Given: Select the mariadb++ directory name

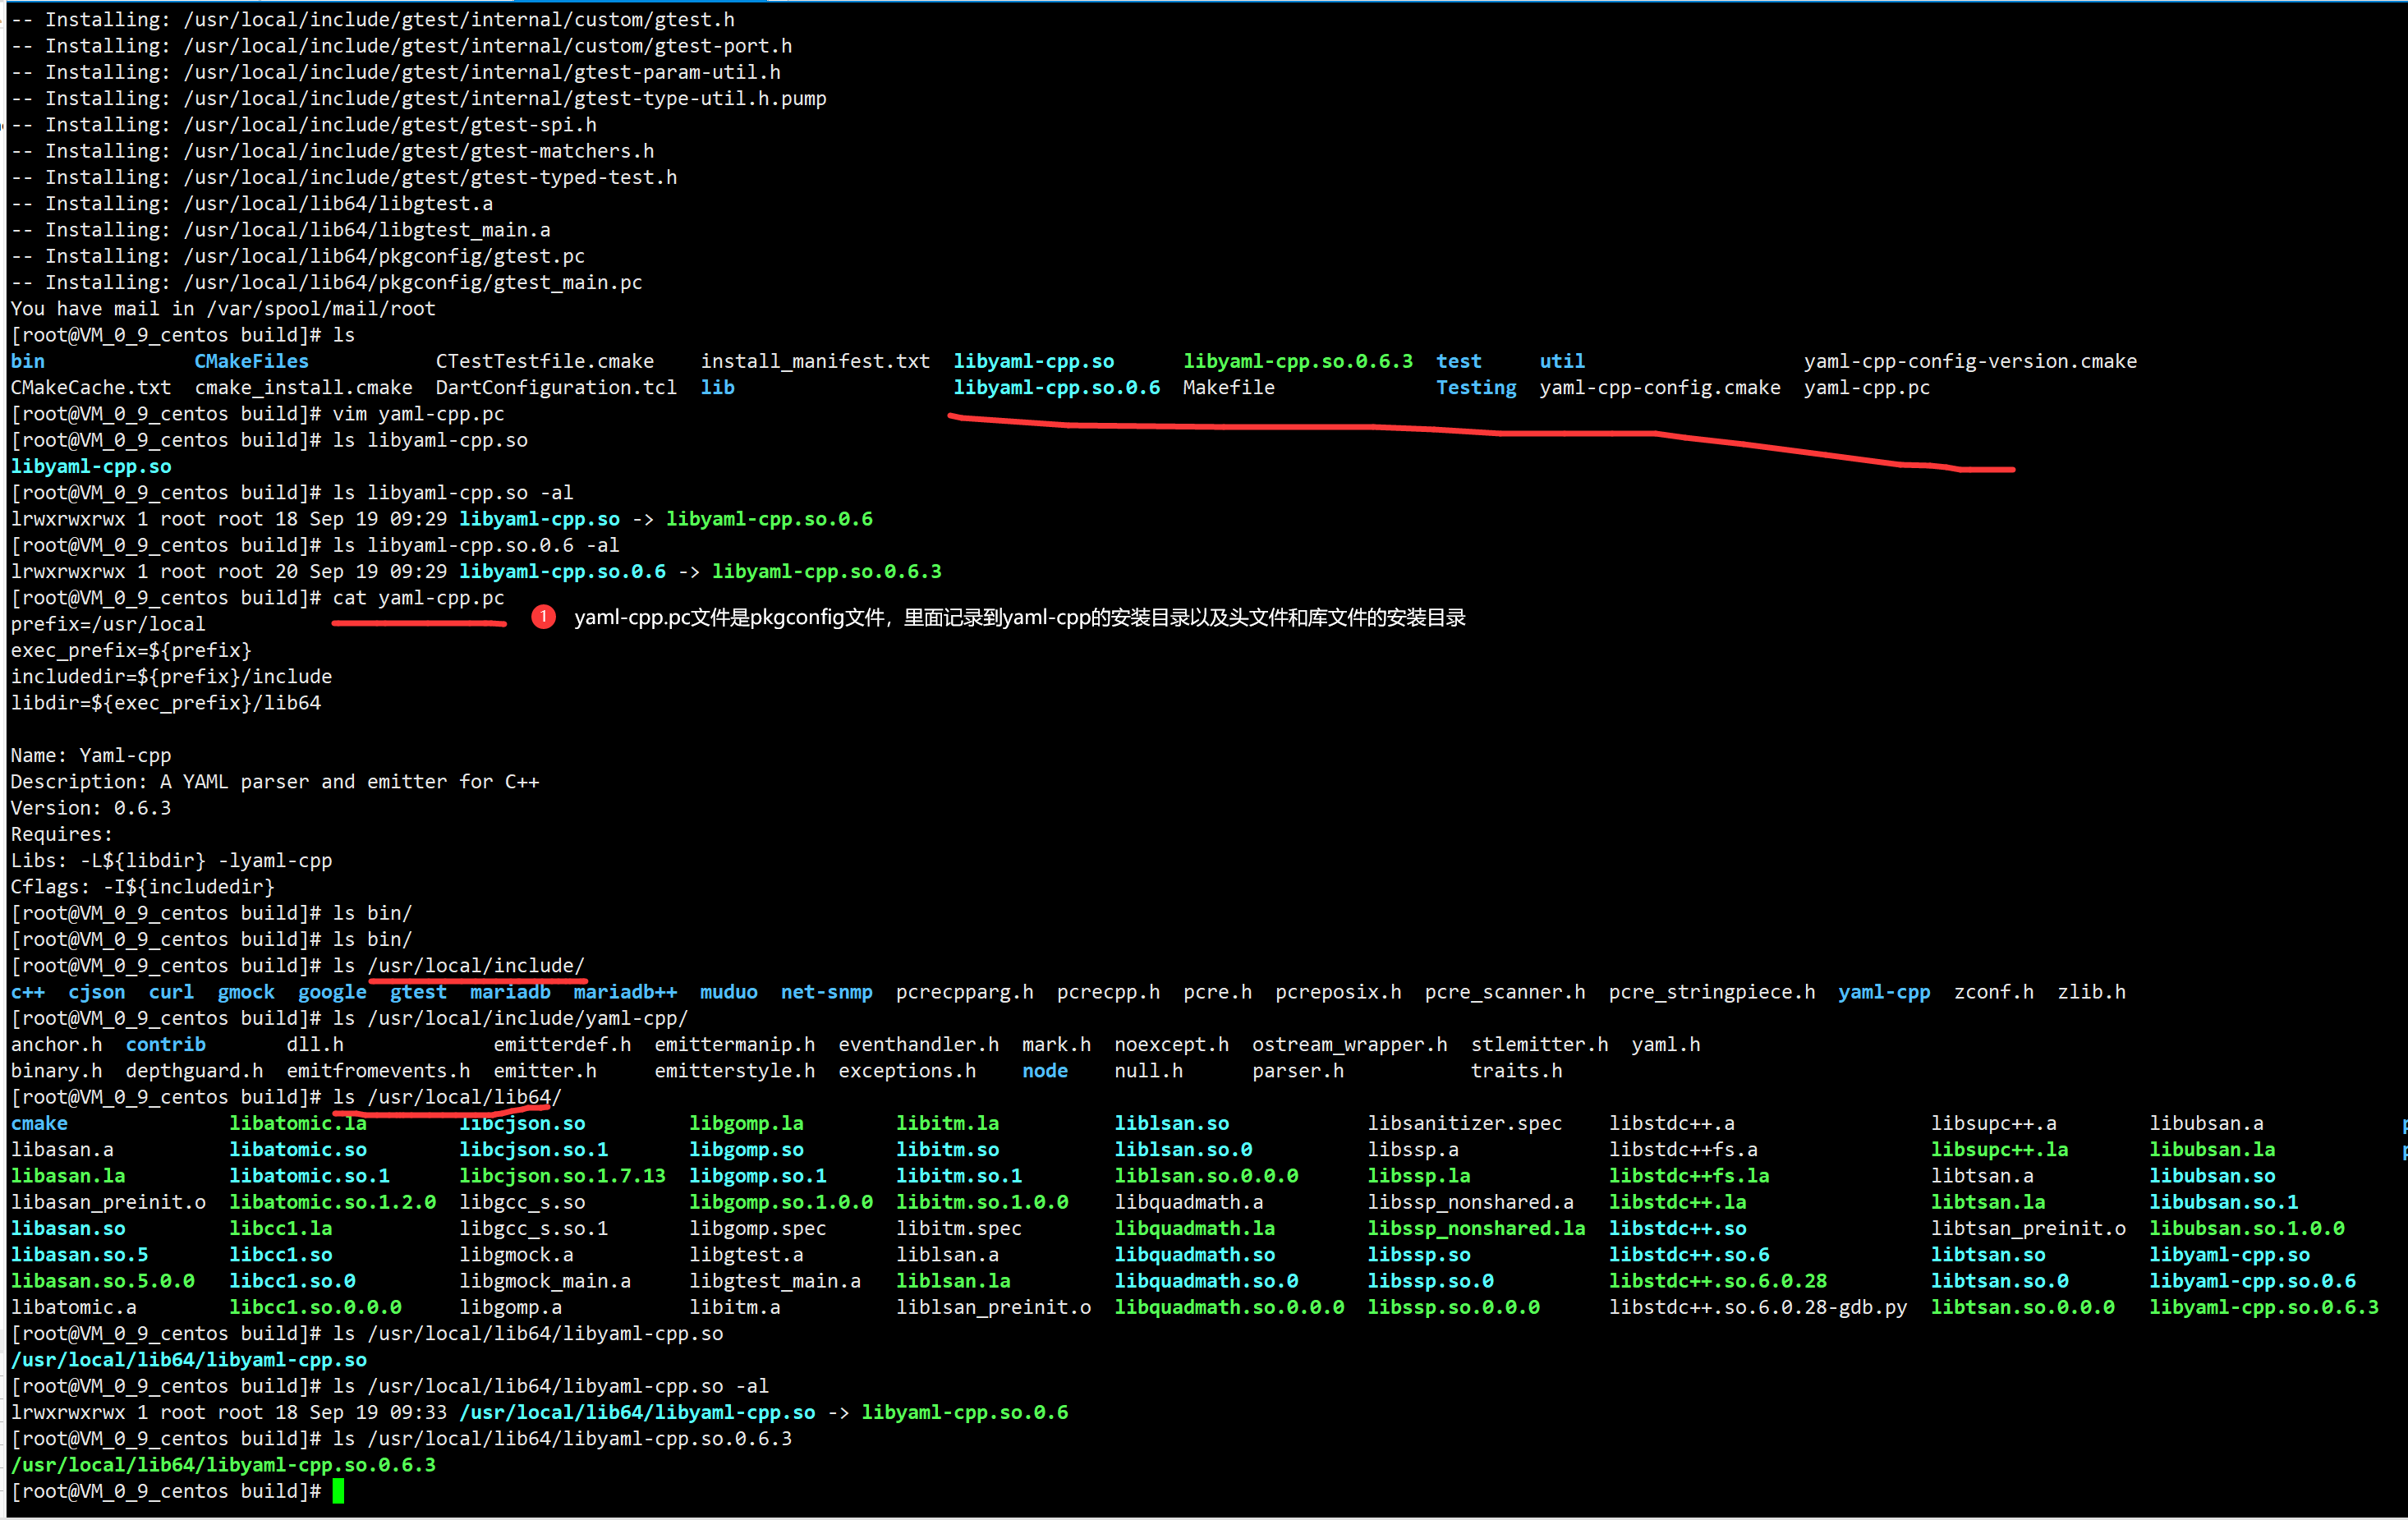Looking at the screenshot, I should [x=625, y=992].
